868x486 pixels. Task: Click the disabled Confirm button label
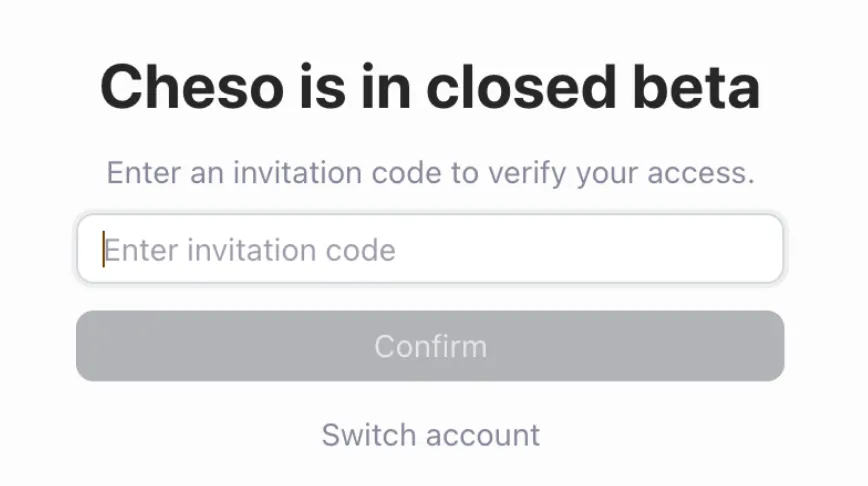(x=431, y=347)
